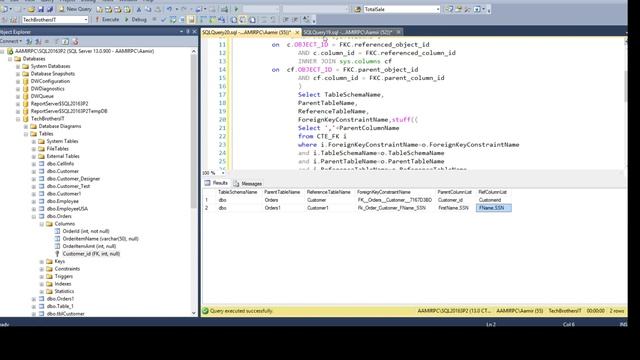
Task: Expand the System Databases node
Action: click(18, 66)
